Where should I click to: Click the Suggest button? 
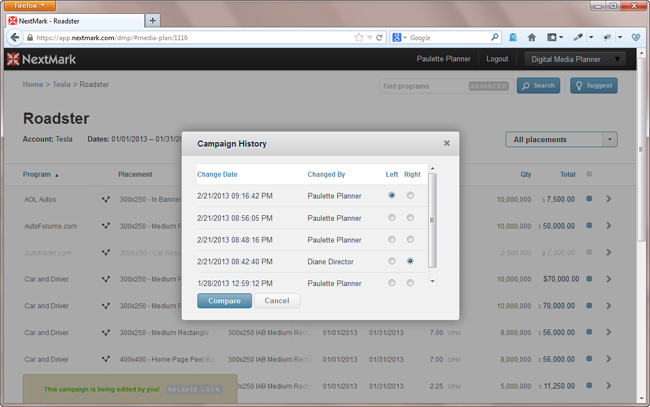594,86
